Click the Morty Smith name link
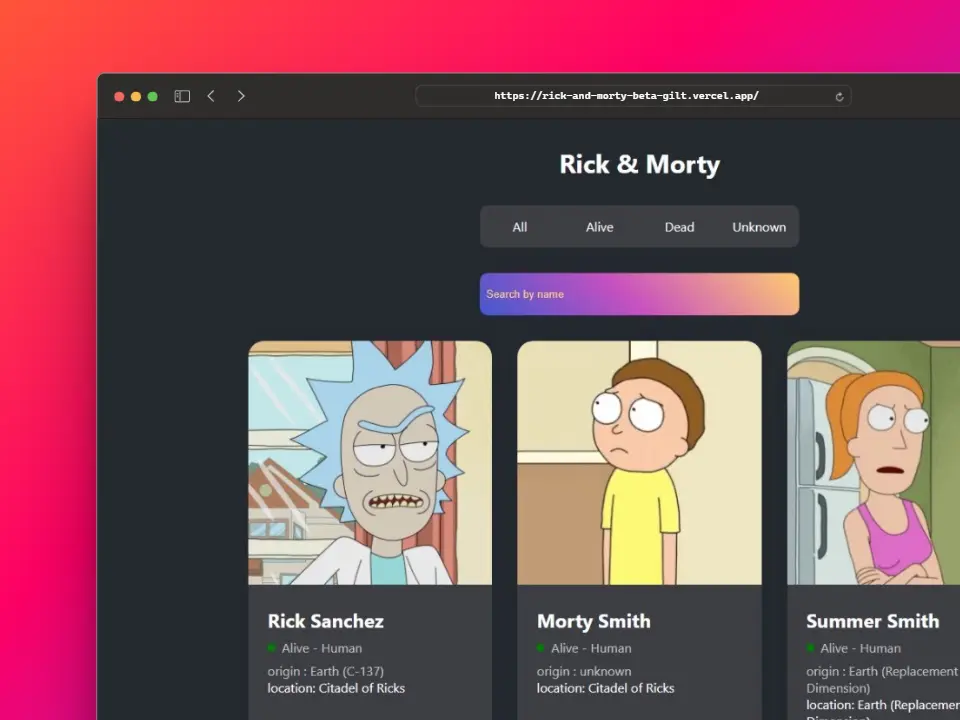 (593, 621)
